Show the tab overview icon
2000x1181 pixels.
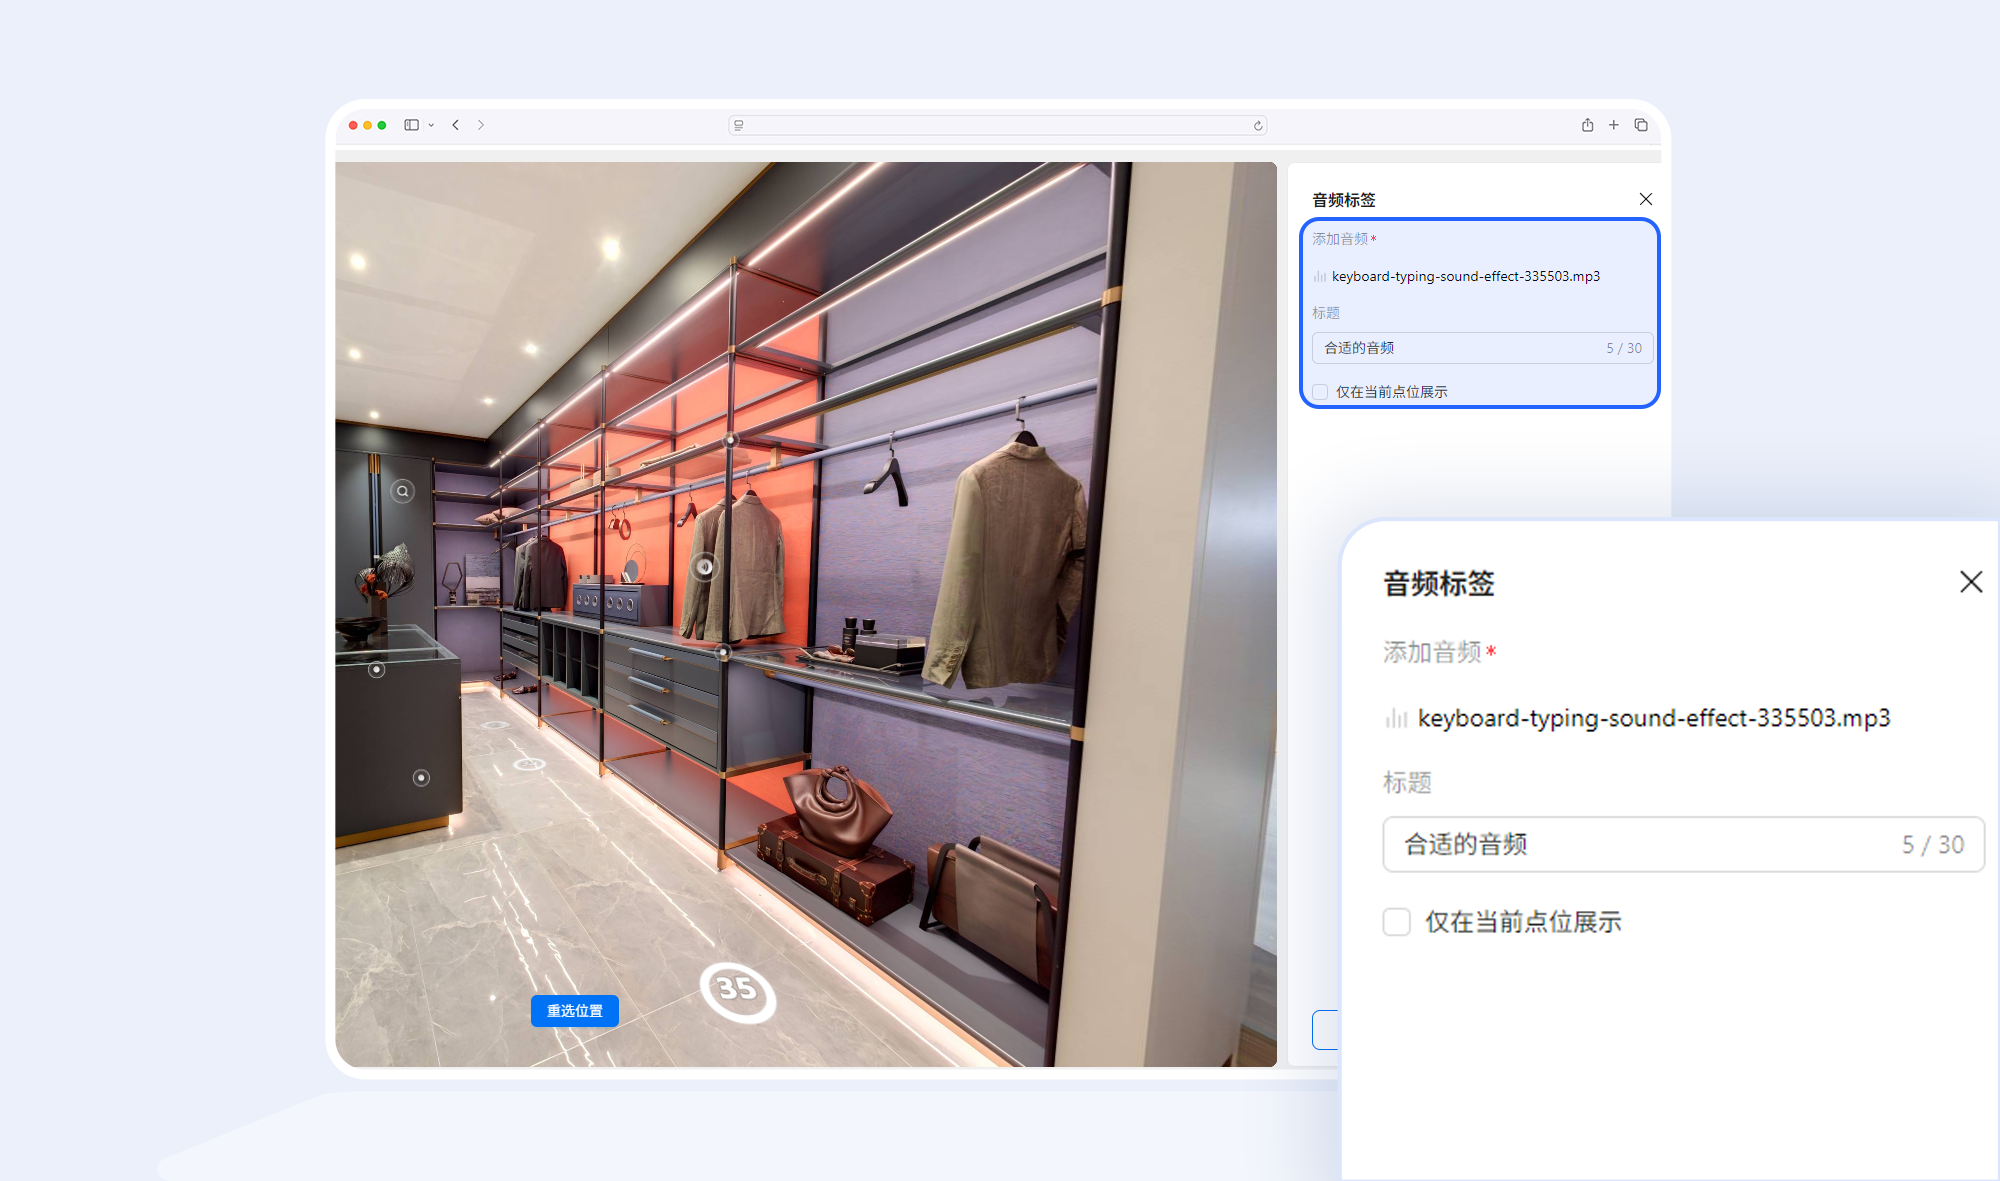[1641, 125]
